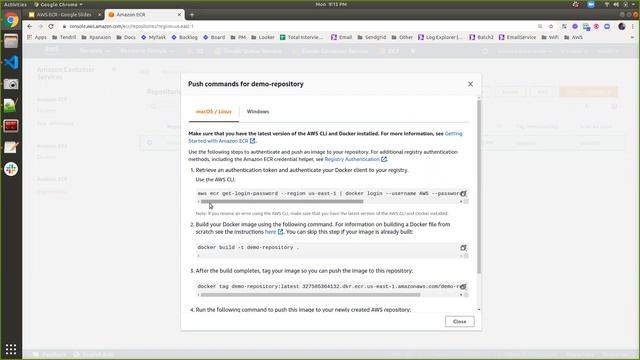Open the Apps bookmark shortcut
Screen dimensions: 640x360
(37, 37)
